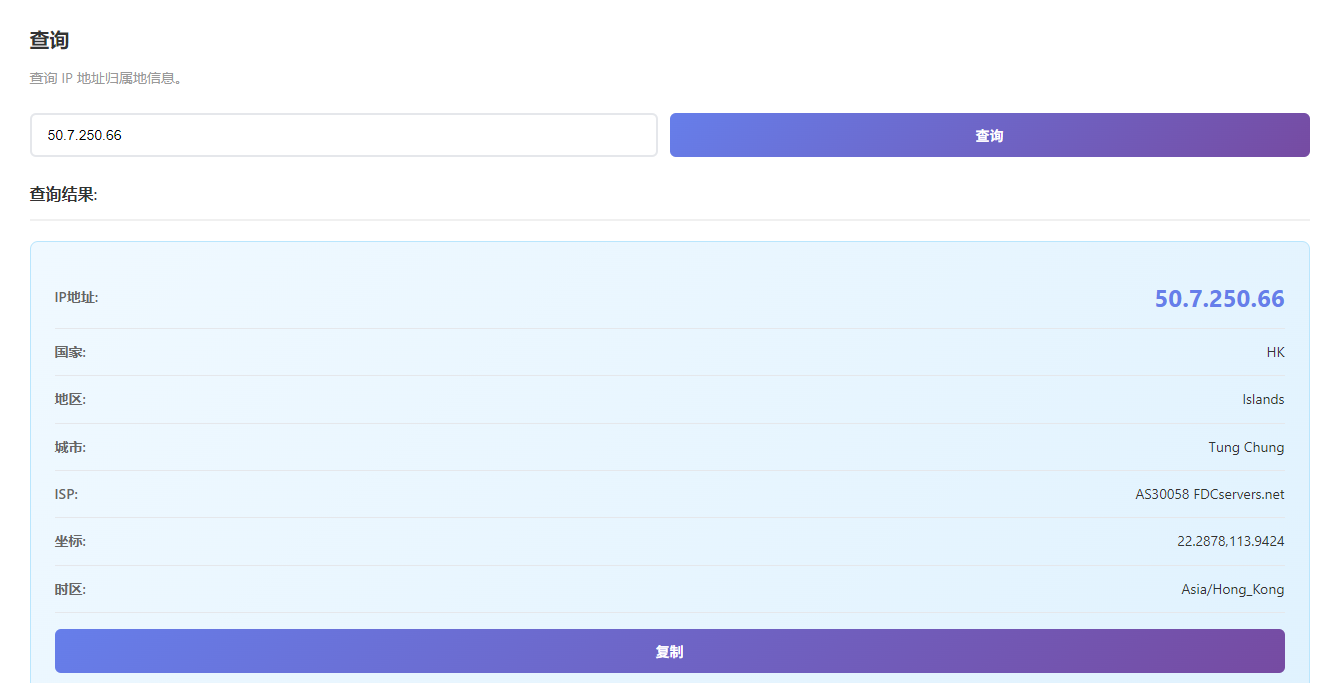The width and height of the screenshot is (1329, 683).
Task: Click the 查询 IP 地址归属地信息 subtitle text
Action: pos(106,78)
